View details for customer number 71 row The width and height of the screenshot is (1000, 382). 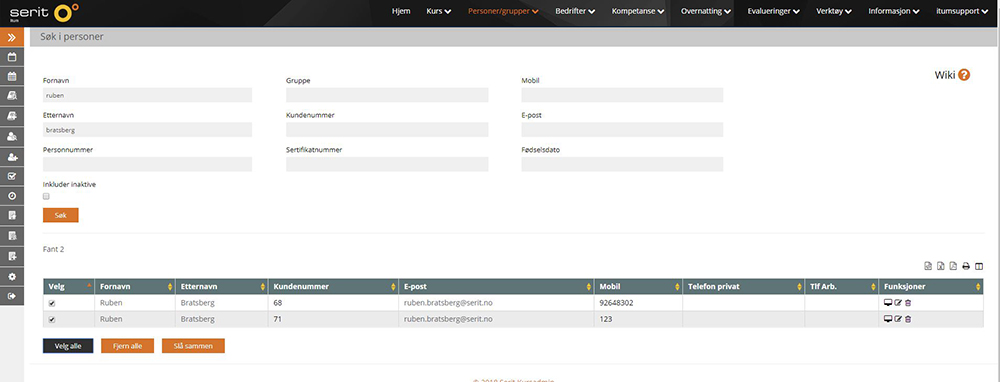[888, 319]
